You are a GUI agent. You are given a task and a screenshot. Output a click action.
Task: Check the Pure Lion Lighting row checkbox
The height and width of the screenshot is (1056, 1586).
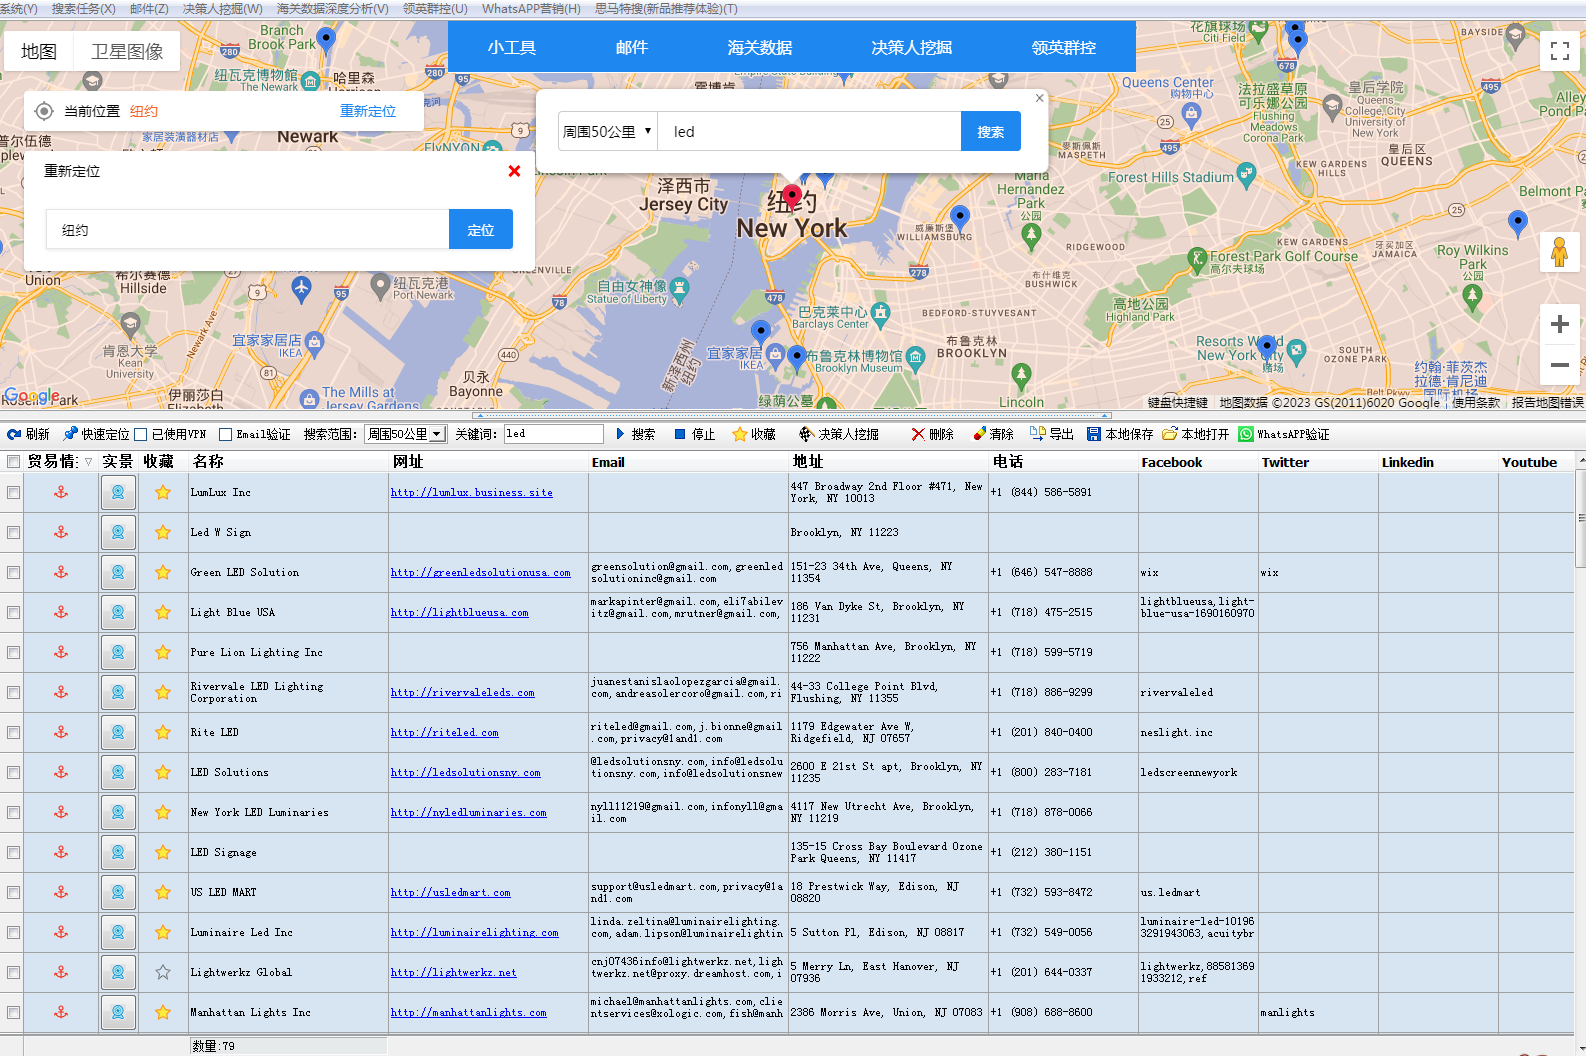click(x=13, y=652)
